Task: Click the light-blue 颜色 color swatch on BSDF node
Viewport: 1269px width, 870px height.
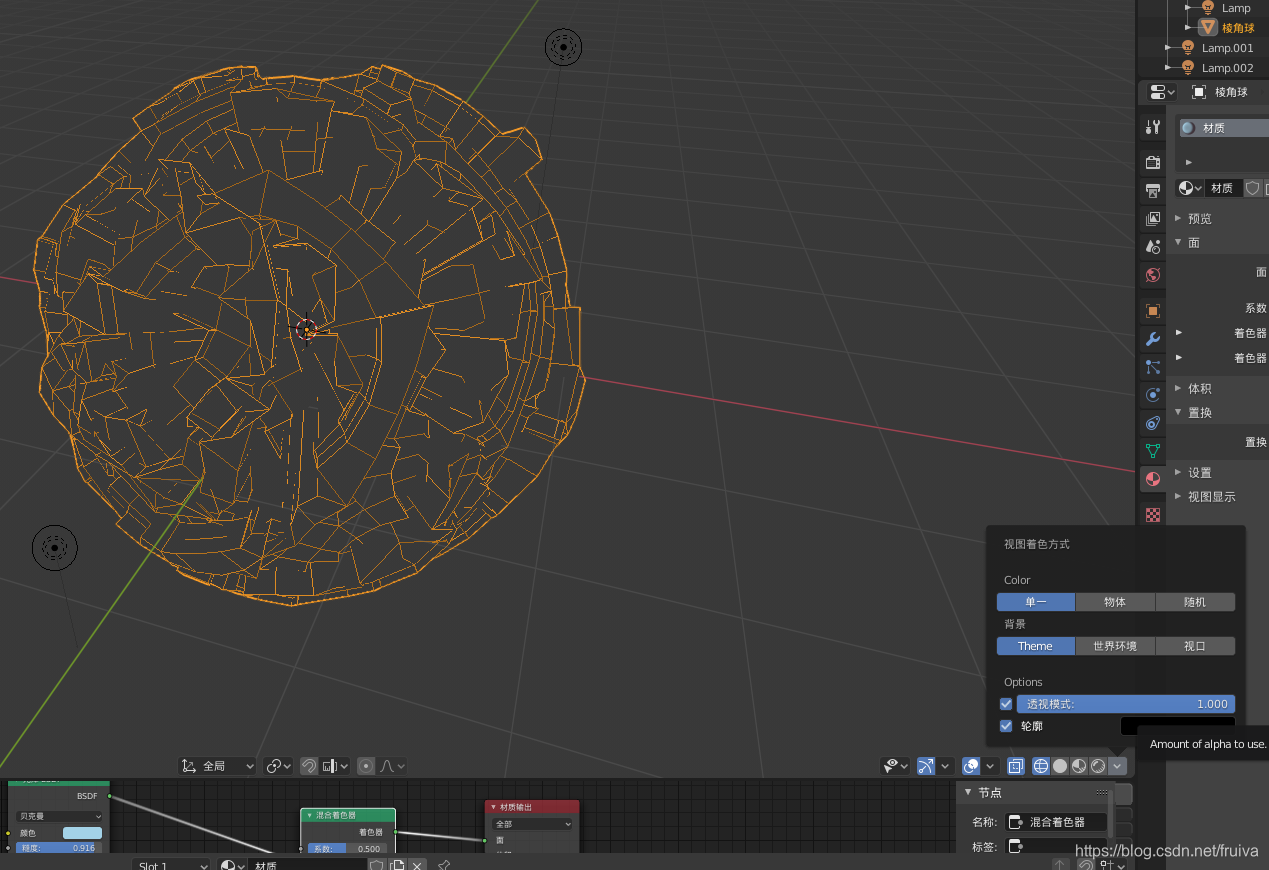Action: [82, 833]
